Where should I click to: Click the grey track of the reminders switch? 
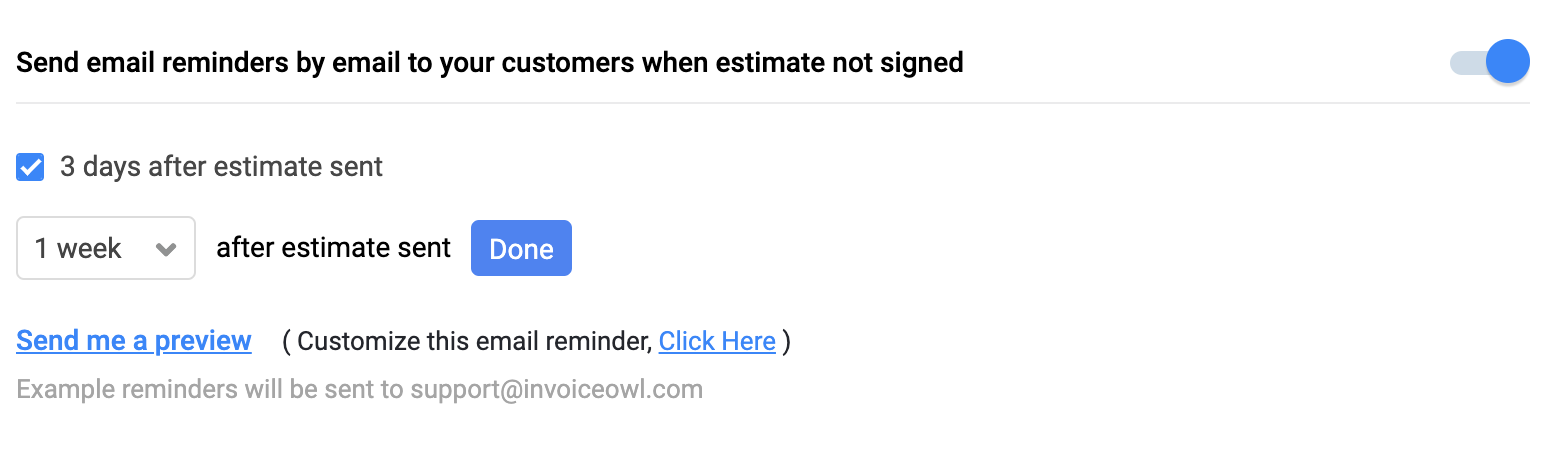pos(1464,64)
